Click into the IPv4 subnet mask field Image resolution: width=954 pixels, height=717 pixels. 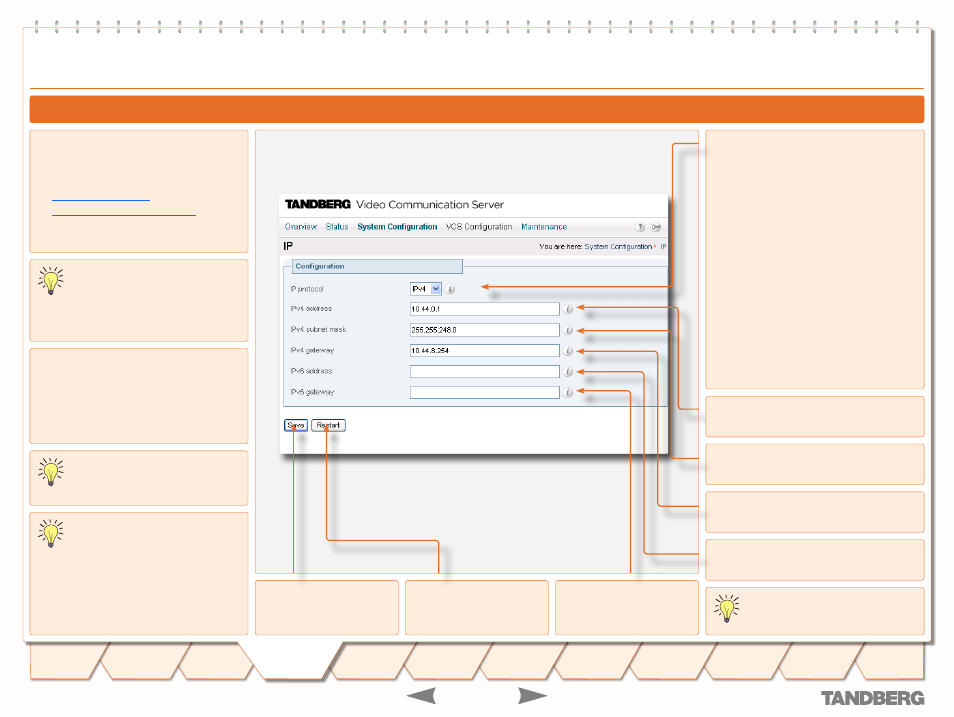tap(485, 330)
